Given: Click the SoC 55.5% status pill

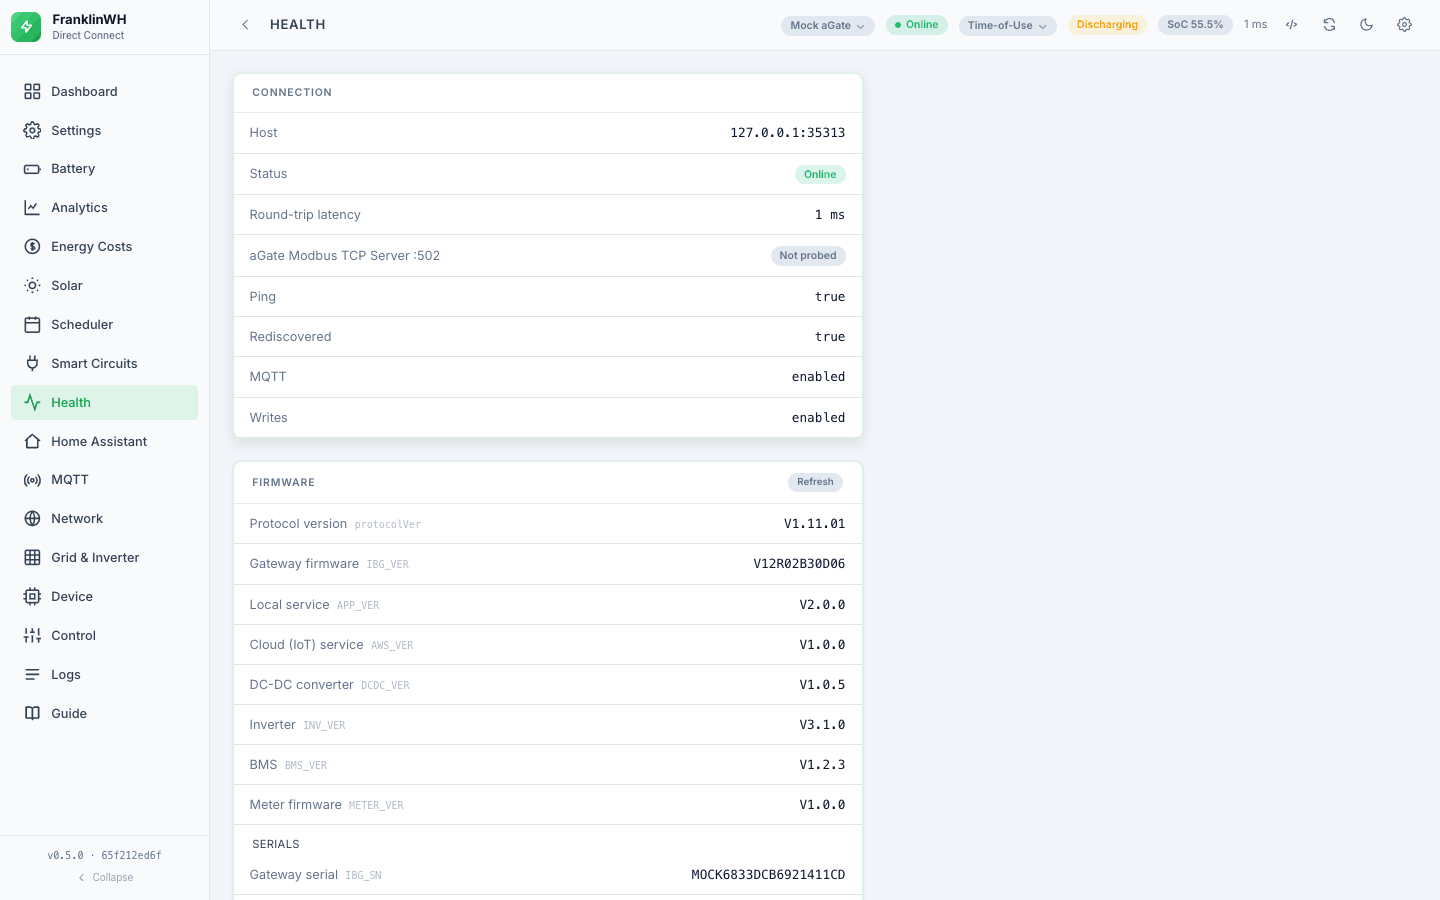Looking at the screenshot, I should tap(1195, 25).
